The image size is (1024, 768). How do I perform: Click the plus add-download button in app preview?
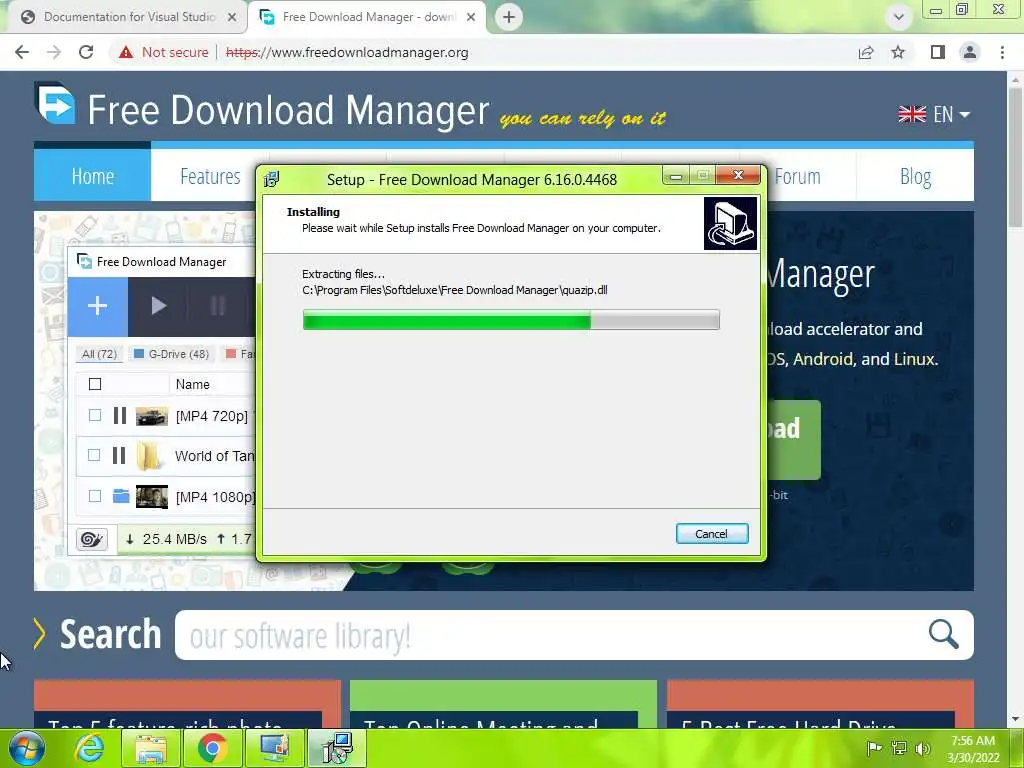click(97, 306)
